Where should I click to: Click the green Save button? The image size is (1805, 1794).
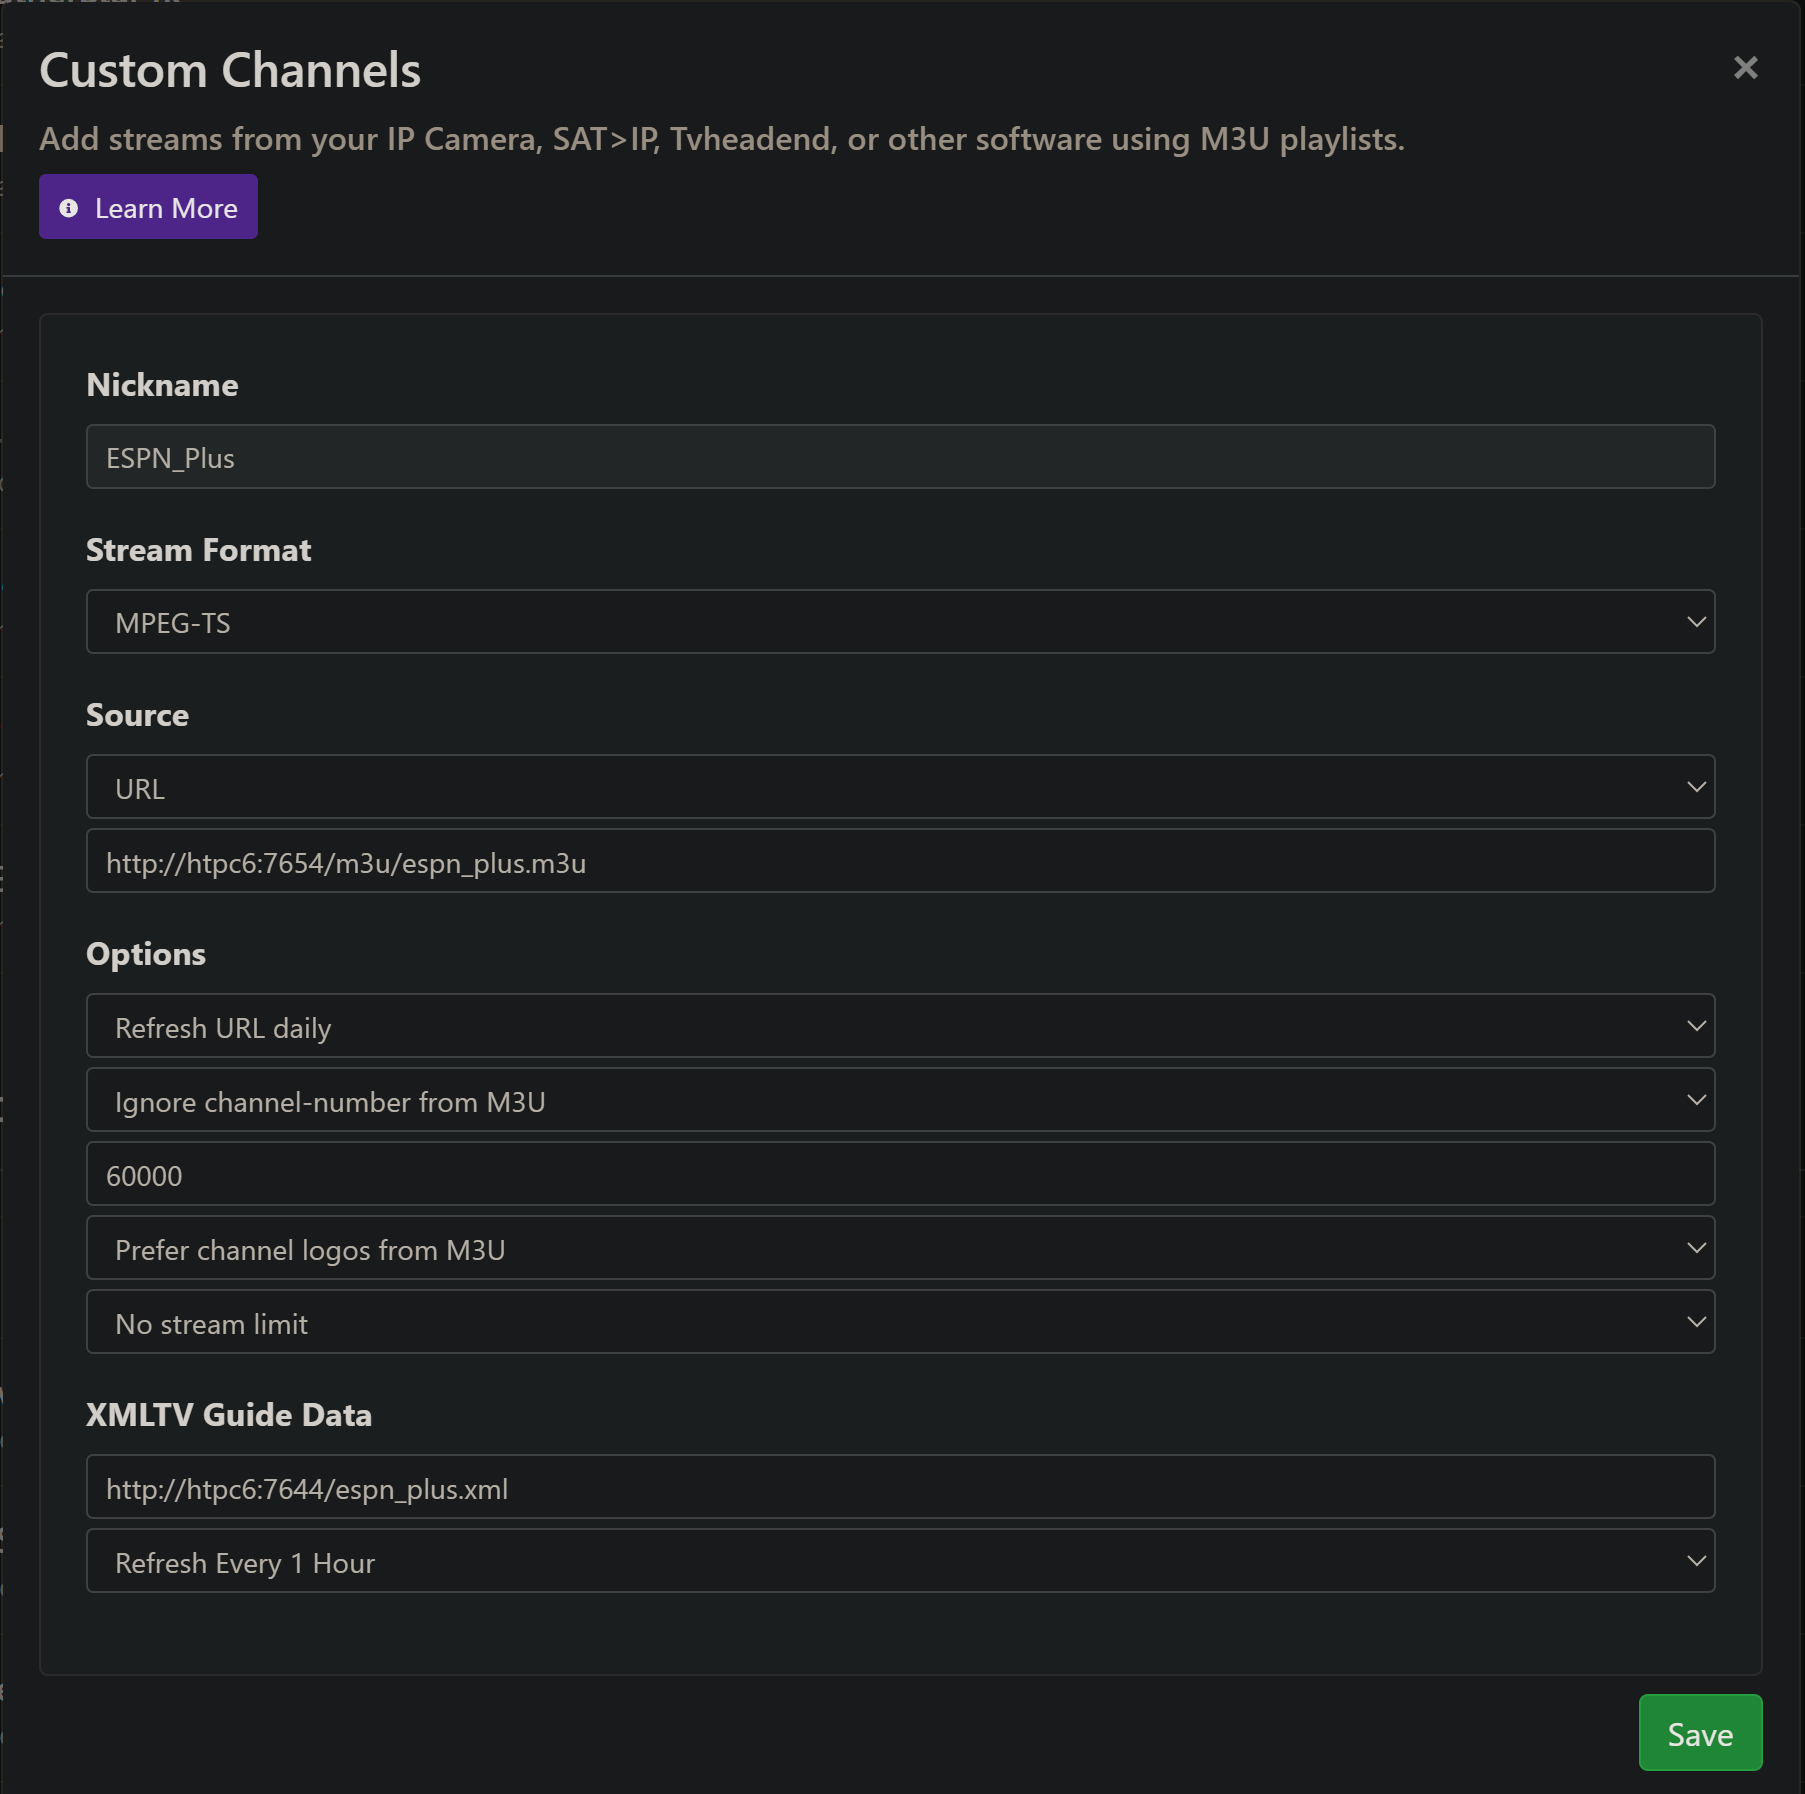coord(1699,1733)
